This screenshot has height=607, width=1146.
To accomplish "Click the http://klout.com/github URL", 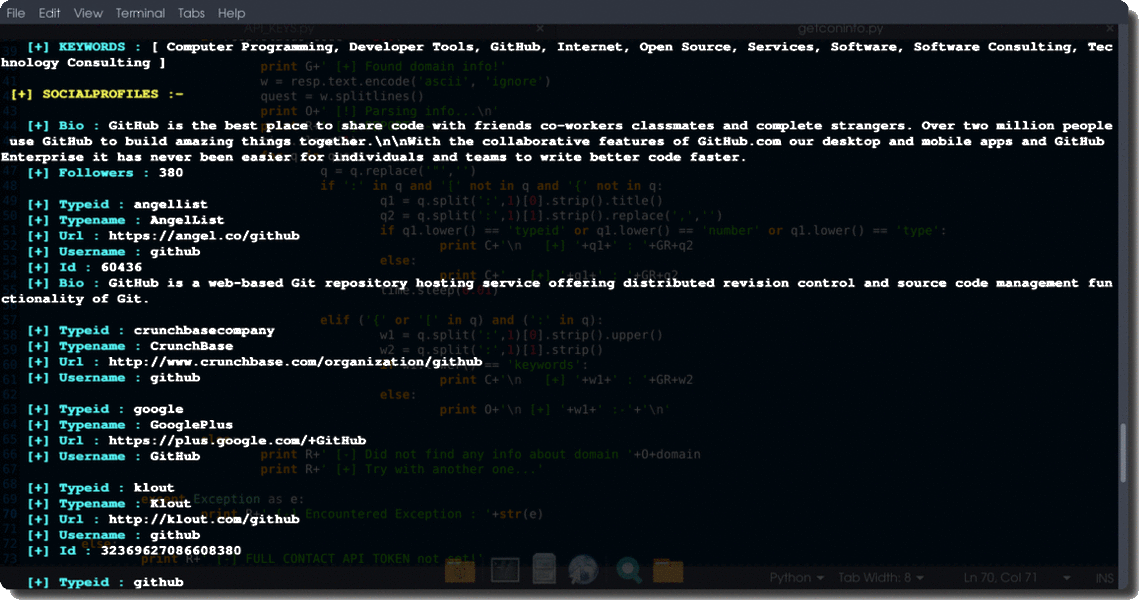I will pyautogui.click(x=204, y=519).
